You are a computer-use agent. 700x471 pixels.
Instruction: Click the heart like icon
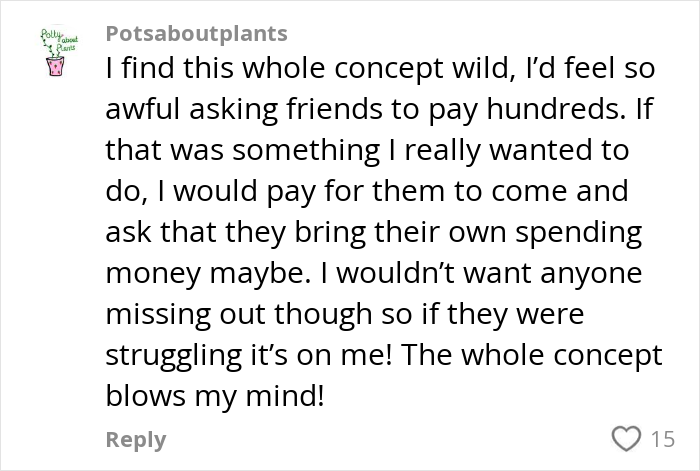[x=627, y=438]
